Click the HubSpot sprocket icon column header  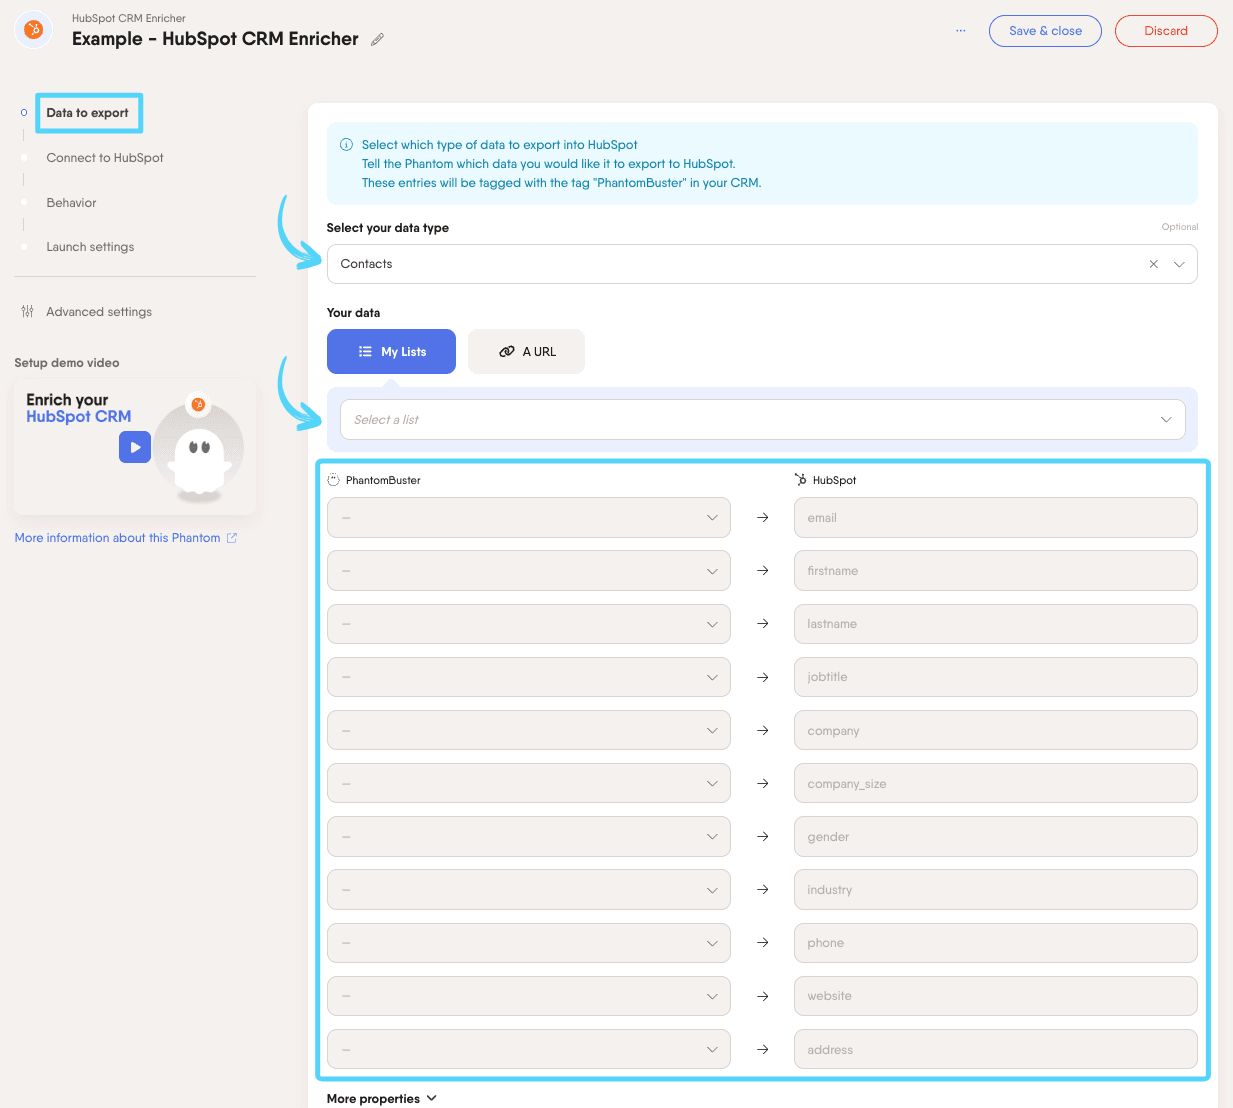click(800, 480)
